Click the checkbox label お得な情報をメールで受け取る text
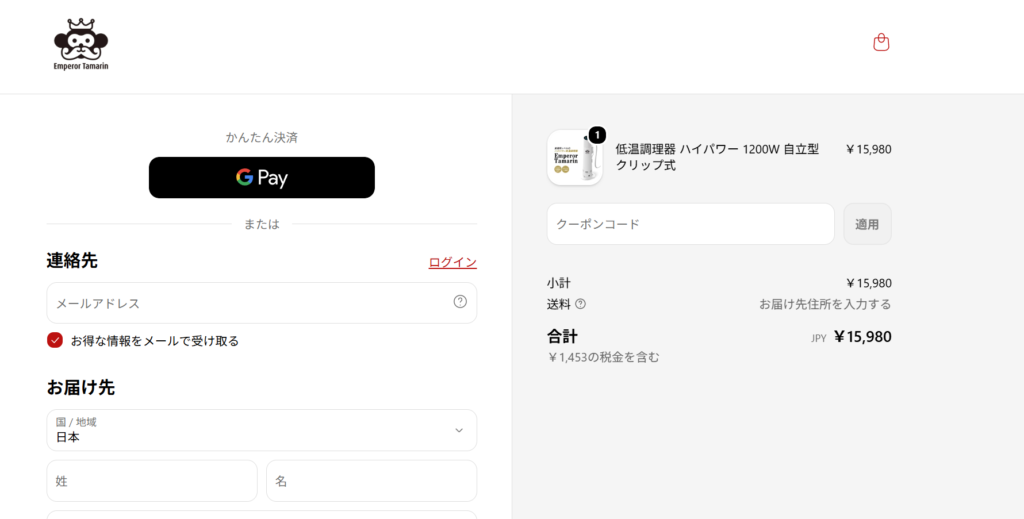This screenshot has width=1024, height=519. coord(155,341)
